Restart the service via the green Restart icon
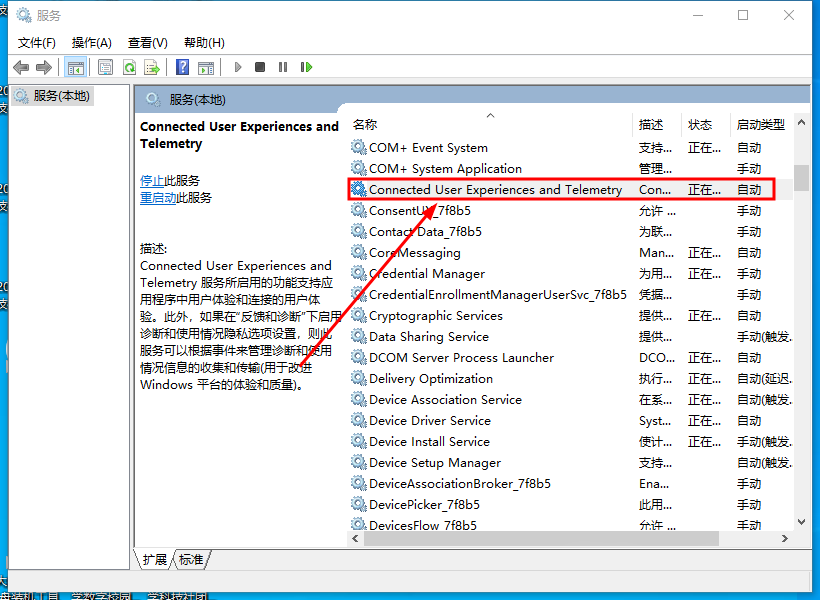Screen dimensions: 820x600 (306, 67)
